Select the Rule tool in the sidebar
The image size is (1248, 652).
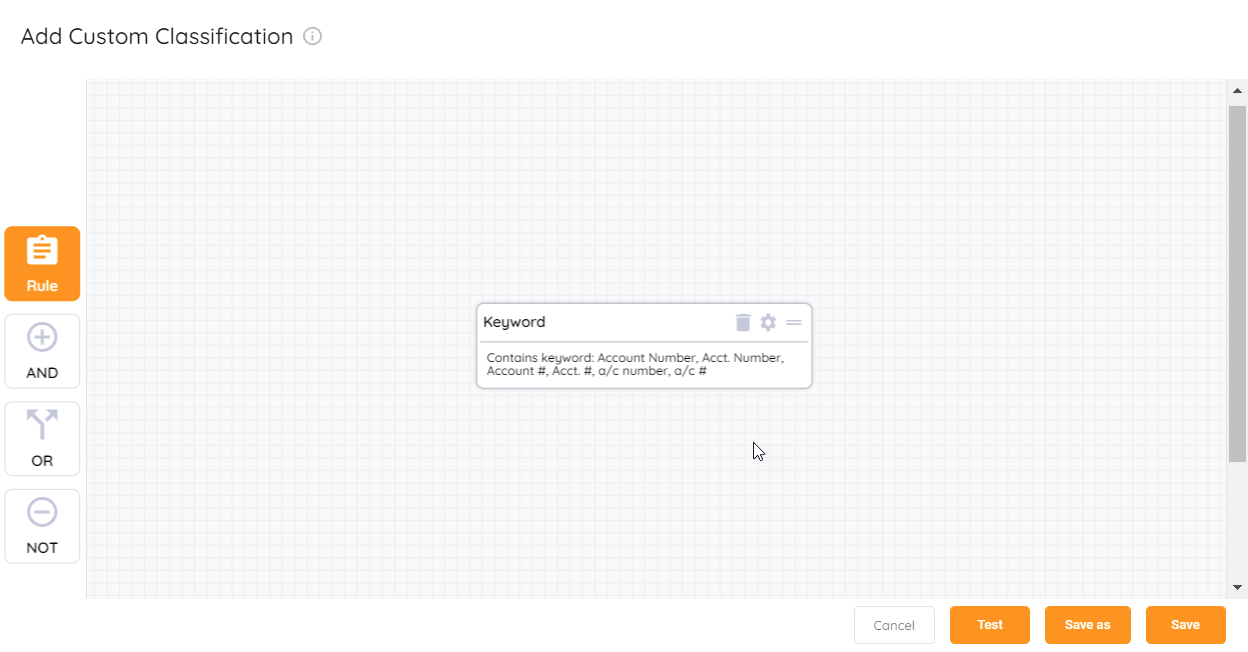(x=41, y=263)
